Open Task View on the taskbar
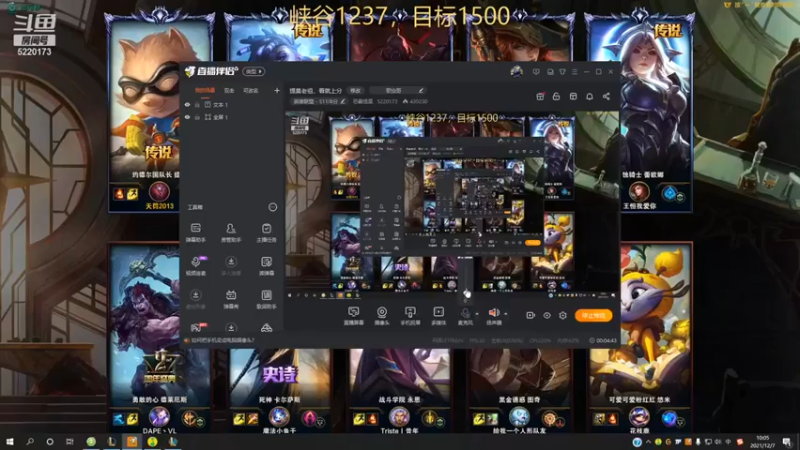This screenshot has height=450, width=800. pos(69,441)
